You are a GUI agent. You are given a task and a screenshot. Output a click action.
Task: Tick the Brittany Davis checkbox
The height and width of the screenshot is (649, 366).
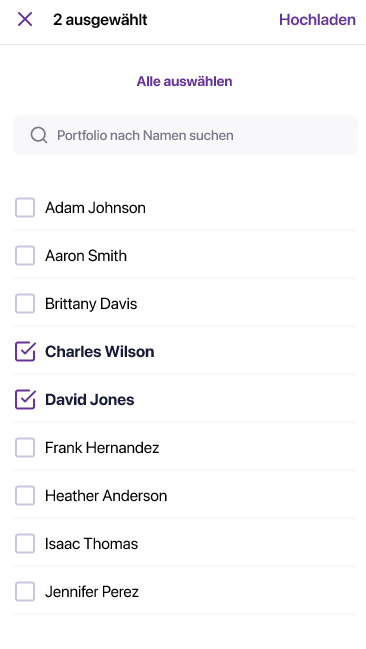[25, 303]
